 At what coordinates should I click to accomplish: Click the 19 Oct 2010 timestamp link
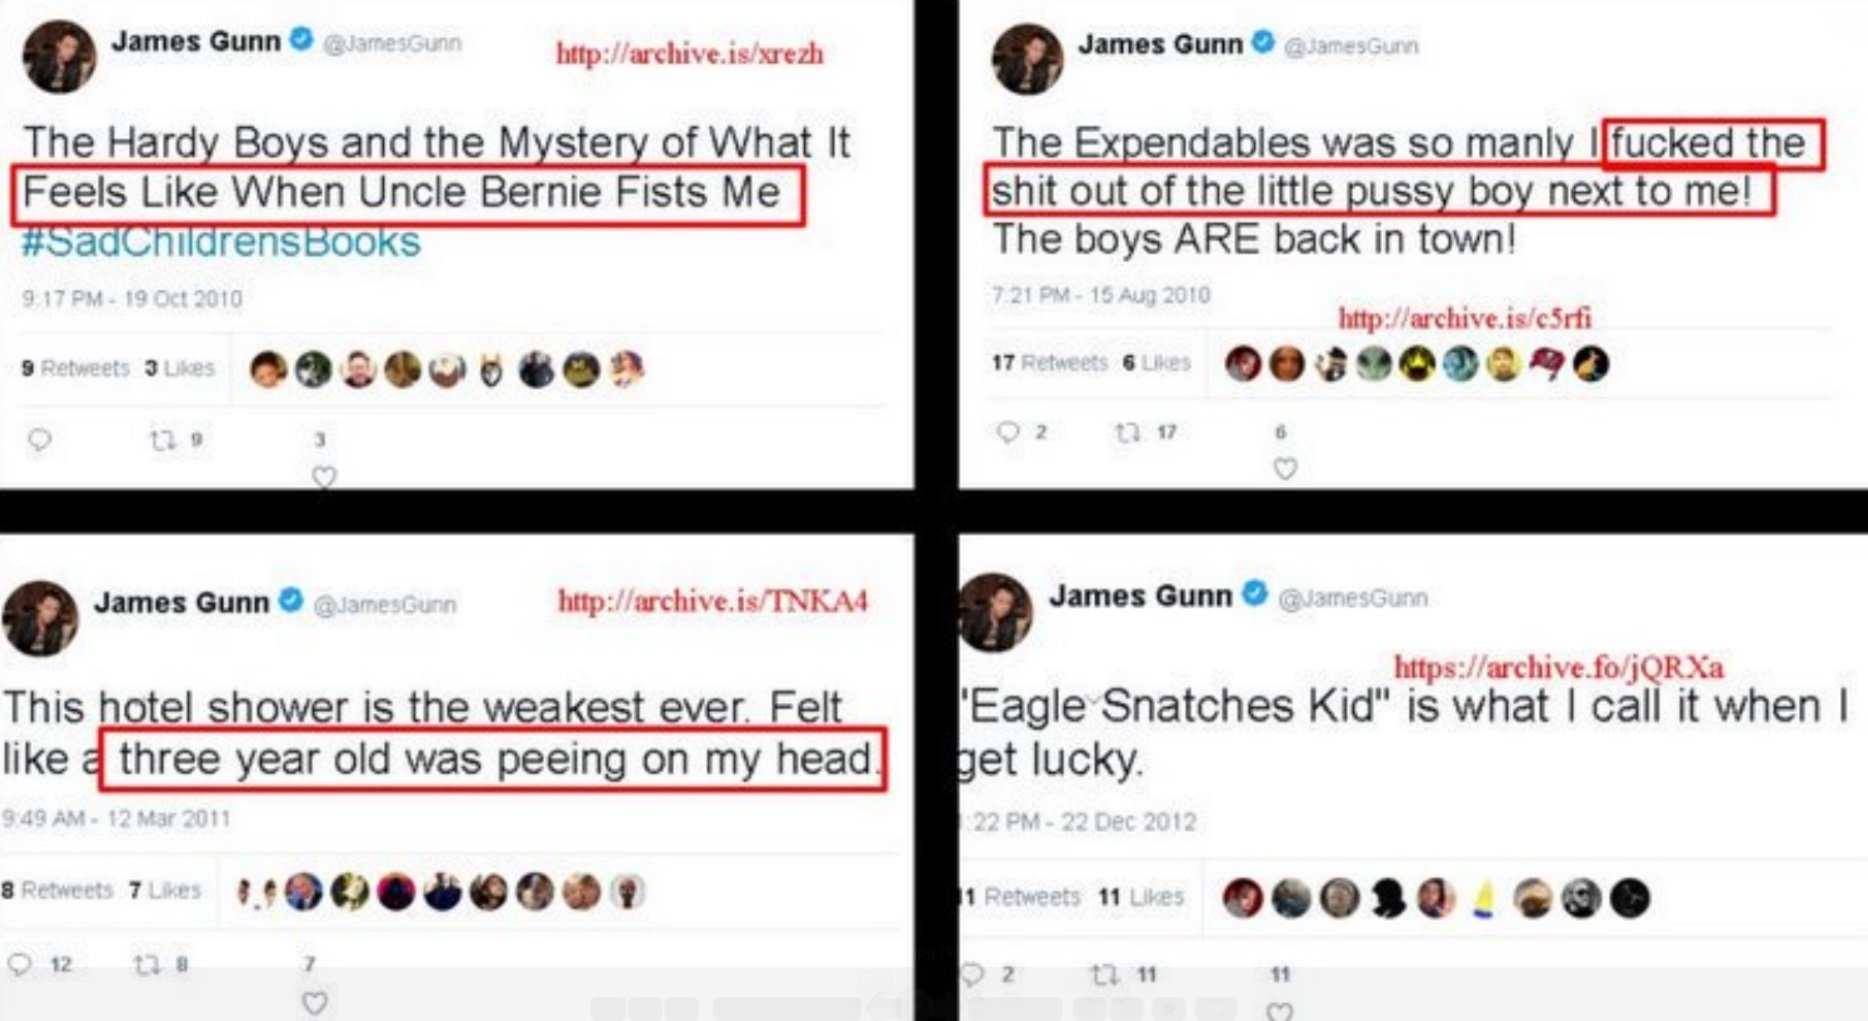[131, 298]
